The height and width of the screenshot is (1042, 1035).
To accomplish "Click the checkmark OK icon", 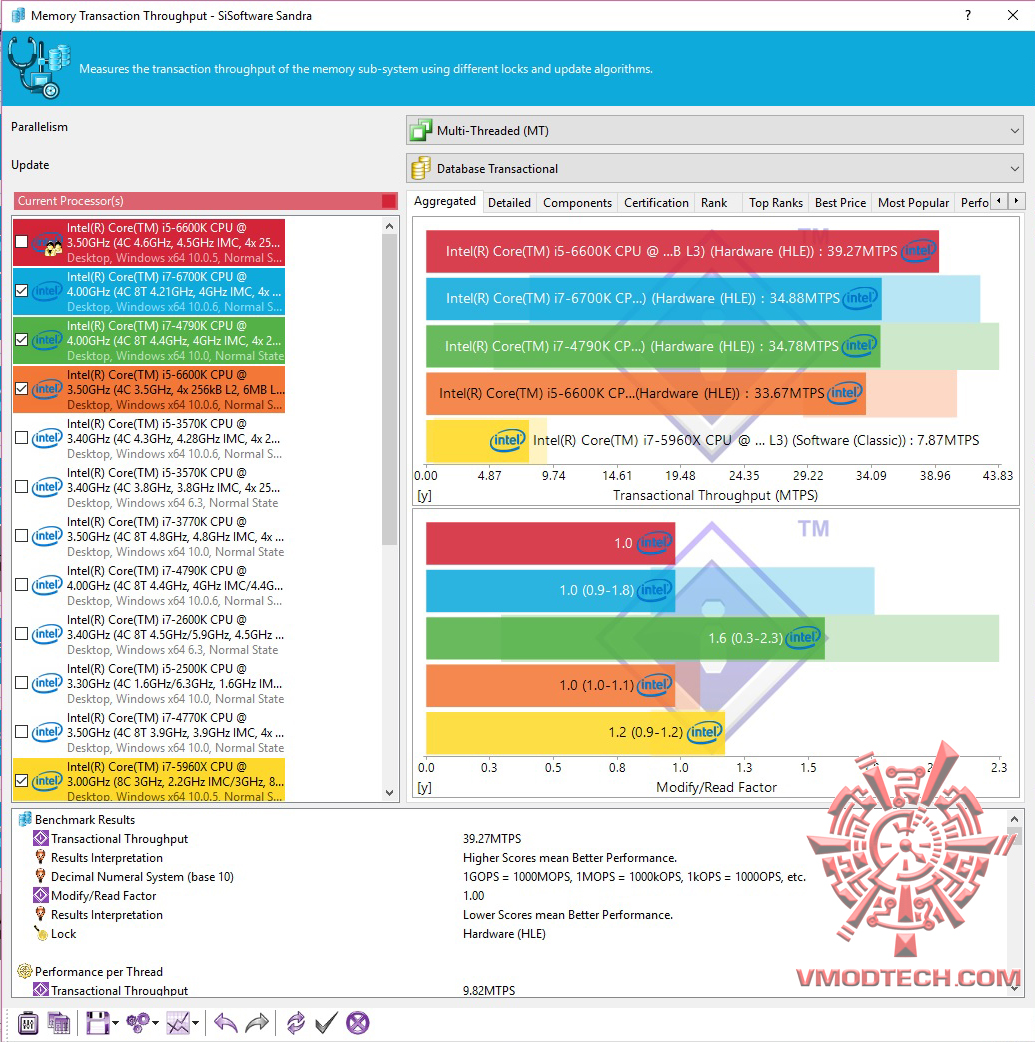I will click(326, 1023).
